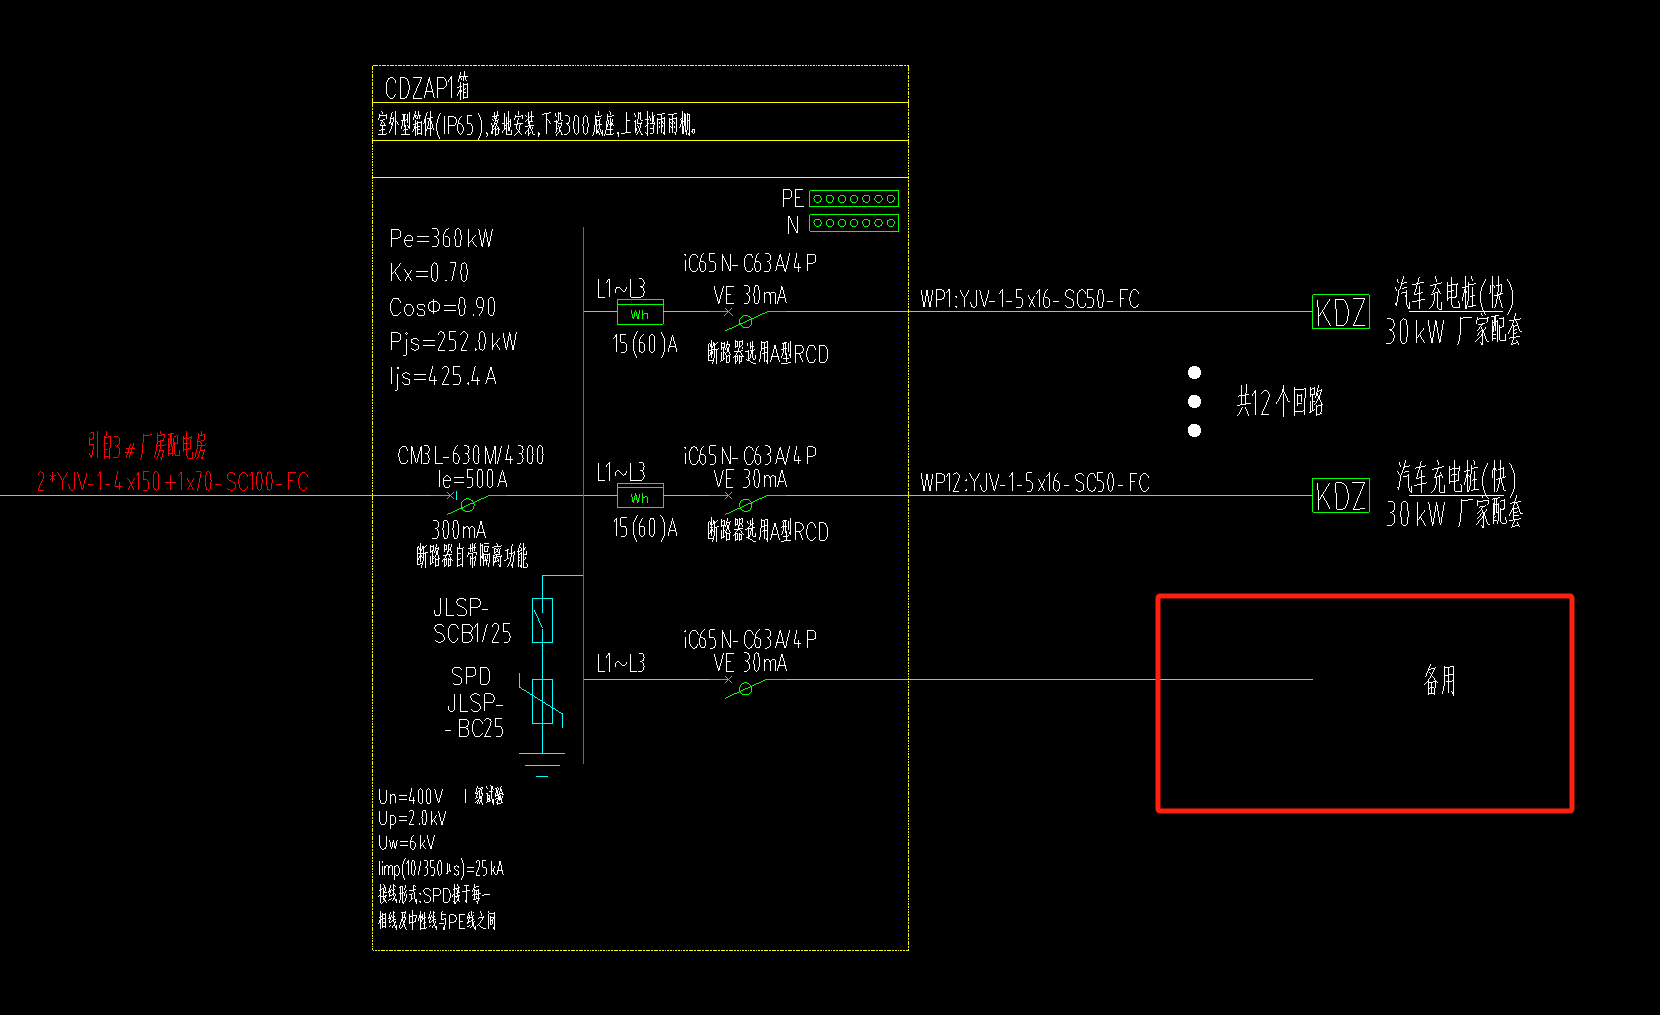Click the 断路器自带隔离功能 note

coord(472,556)
